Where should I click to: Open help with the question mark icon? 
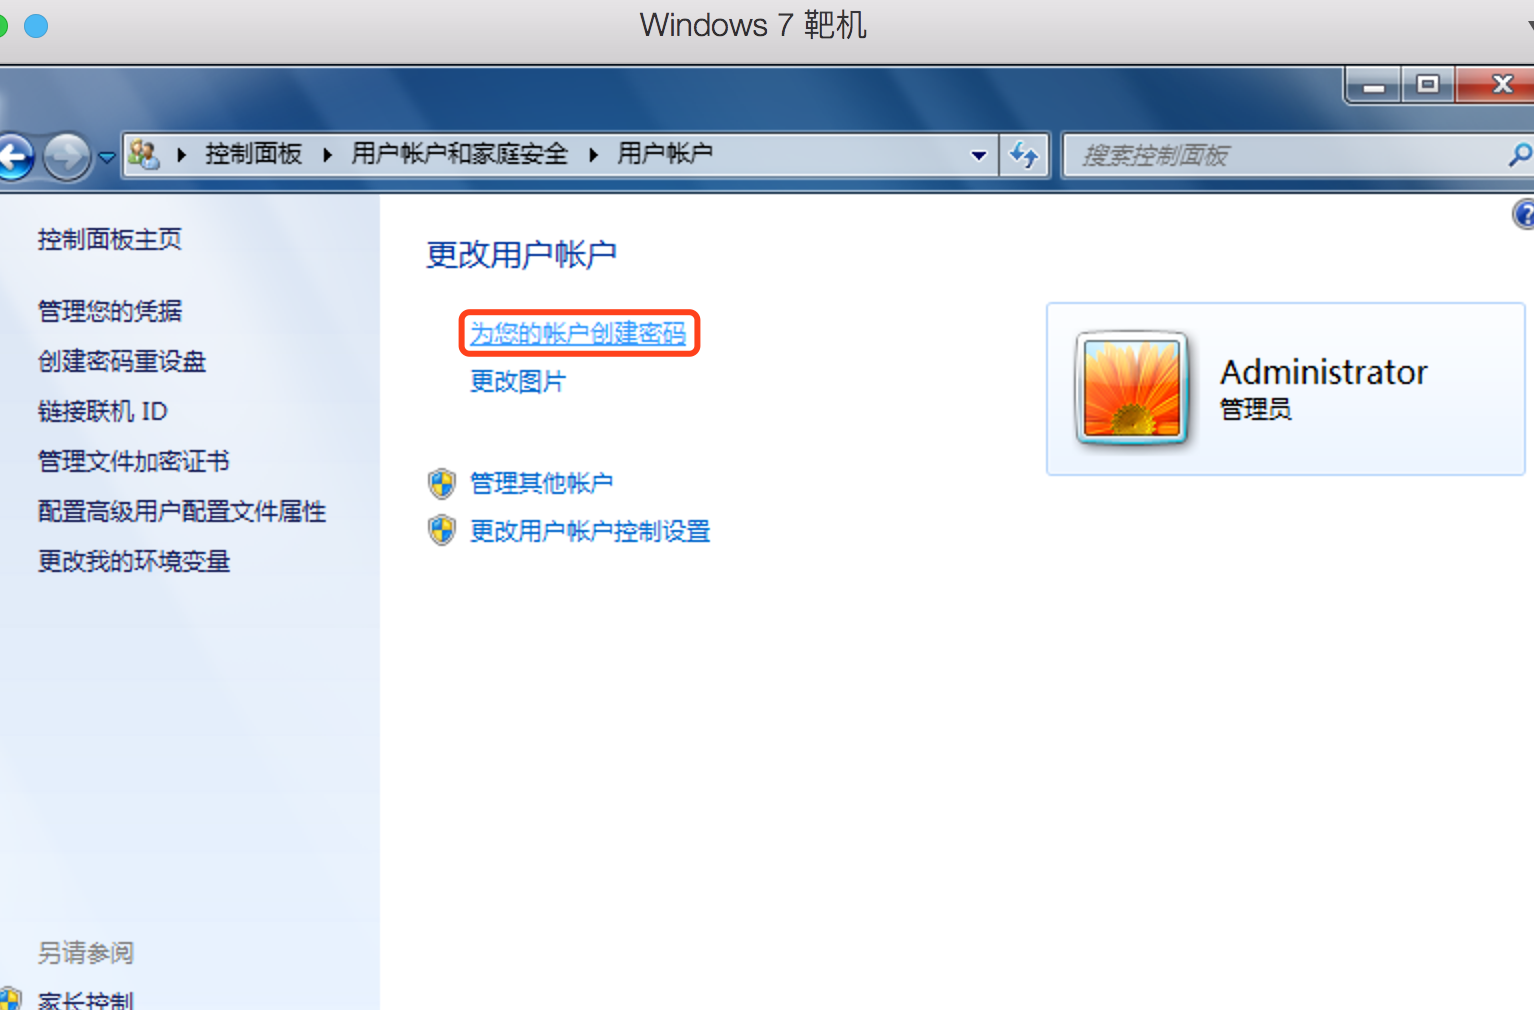pos(1523,214)
